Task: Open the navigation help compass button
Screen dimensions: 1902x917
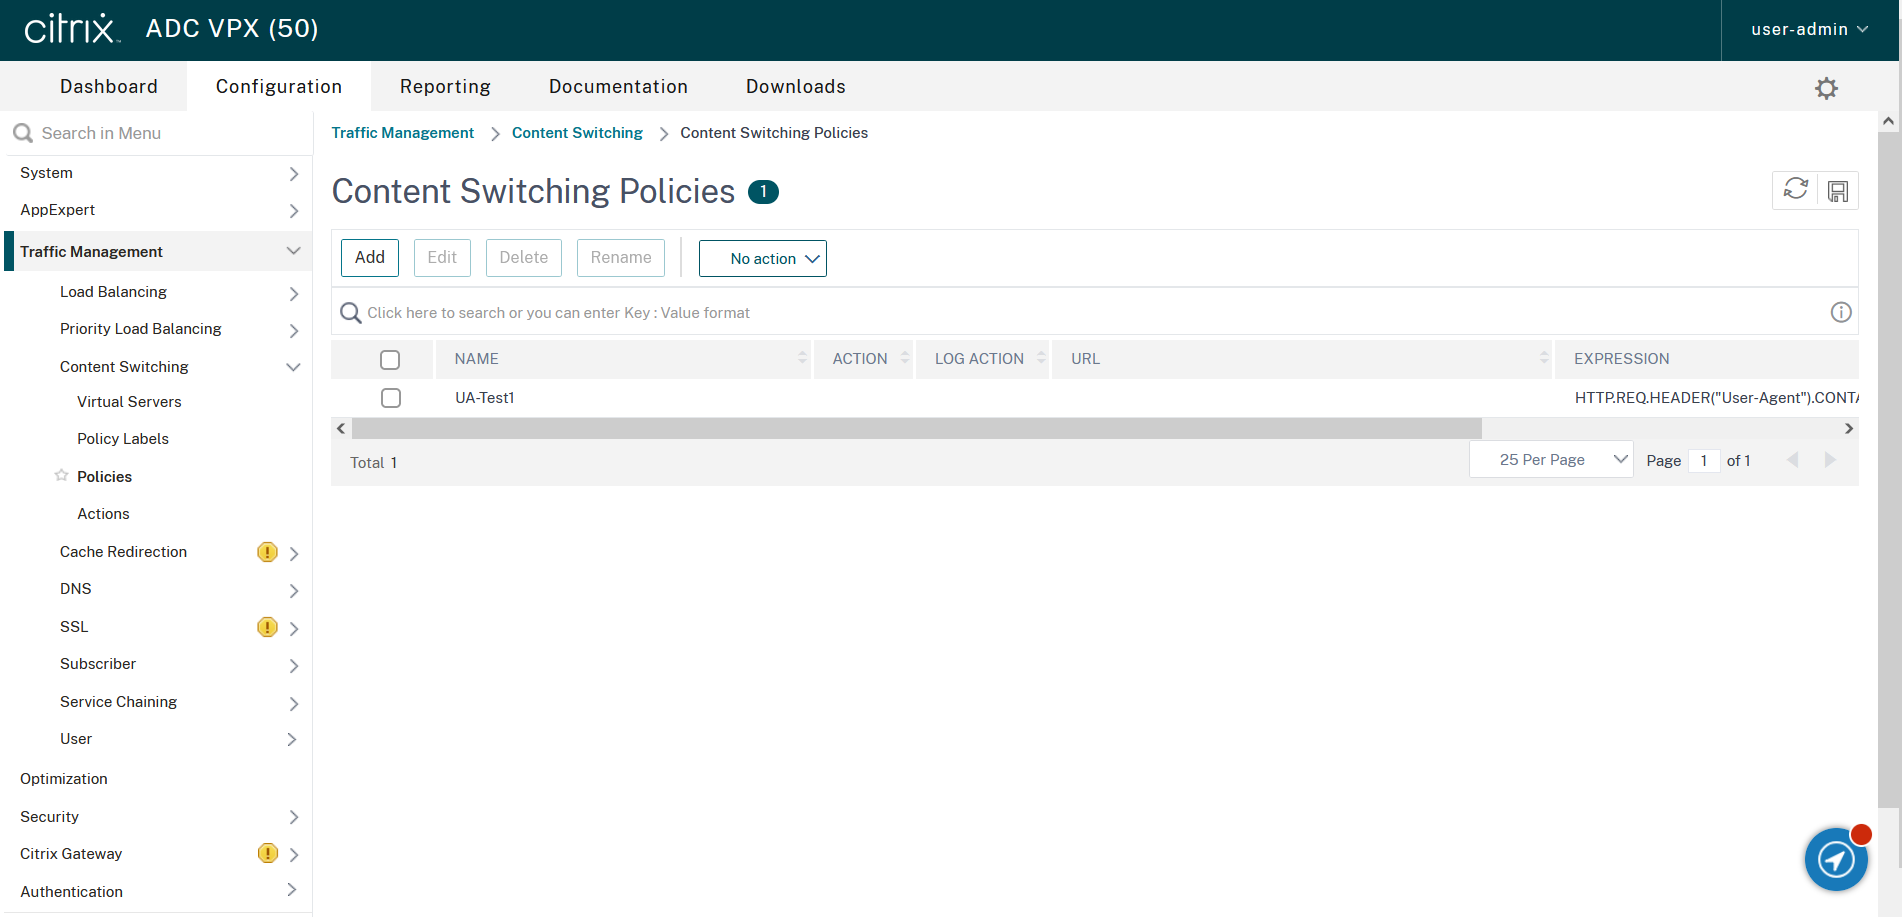Action: [1836, 858]
